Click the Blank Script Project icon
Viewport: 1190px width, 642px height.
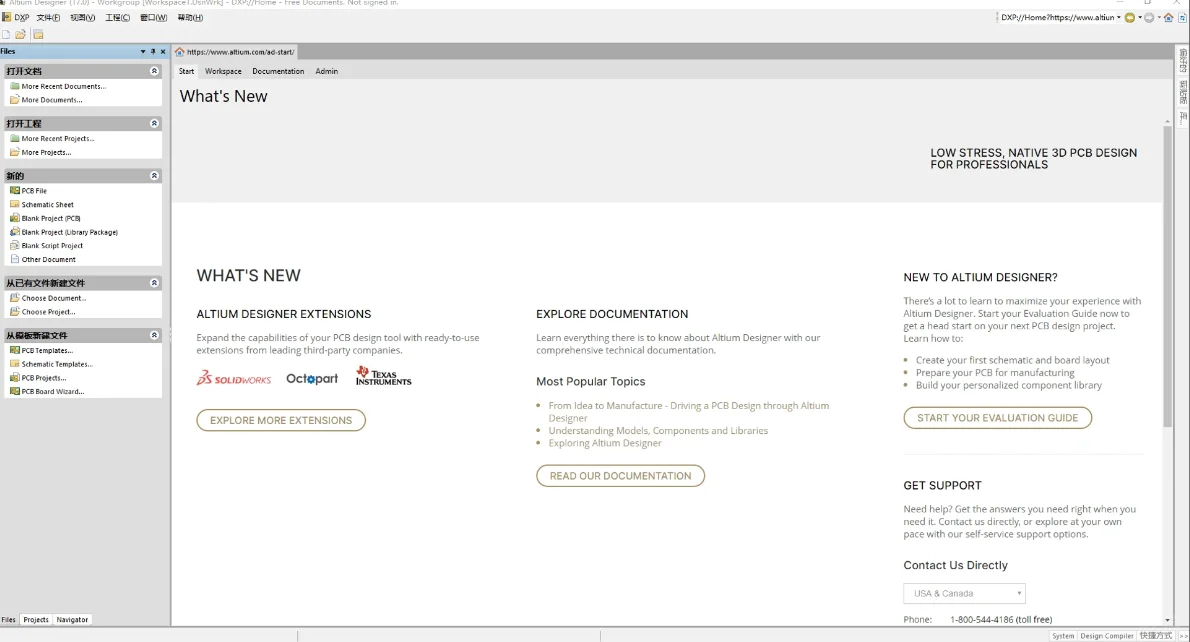click(x=14, y=245)
